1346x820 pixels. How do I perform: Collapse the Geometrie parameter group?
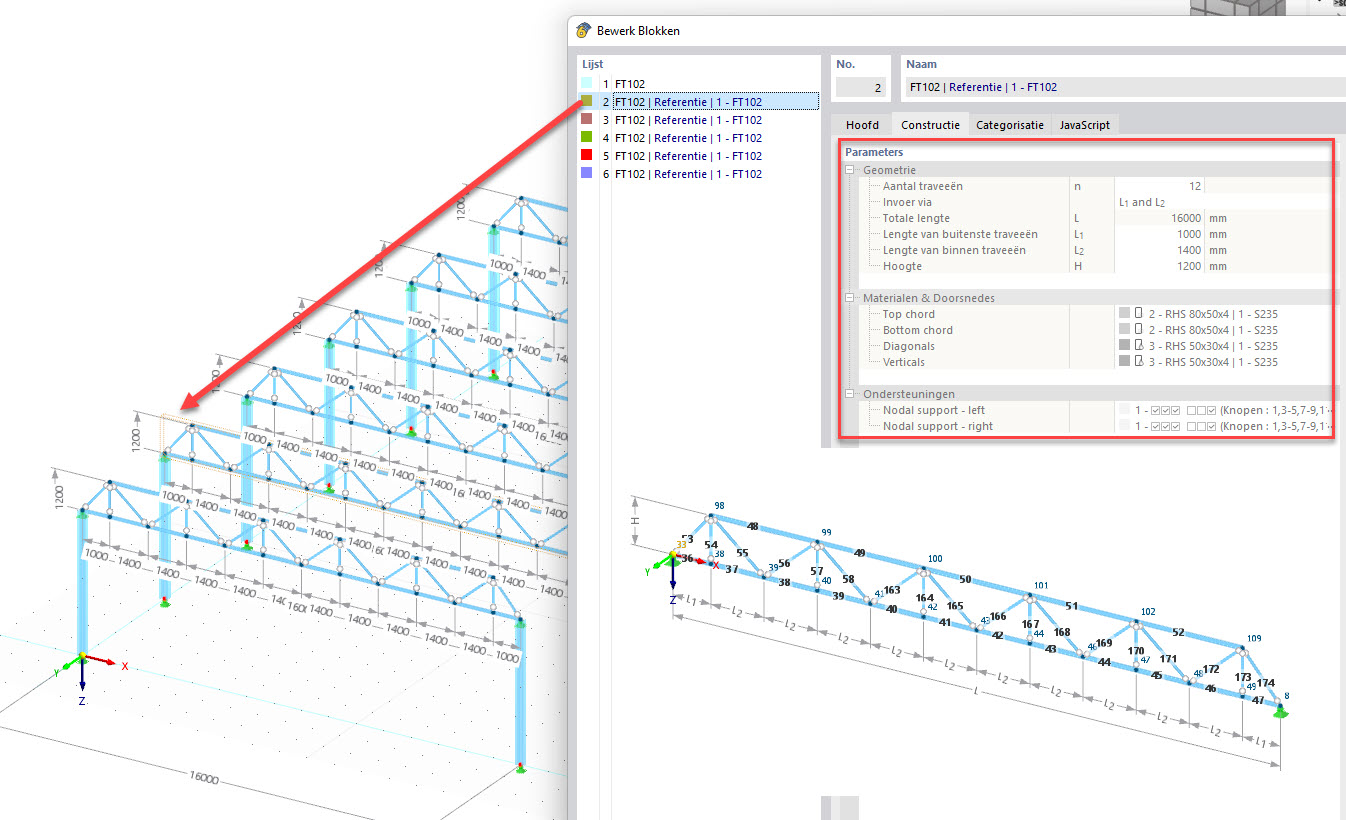pyautogui.click(x=851, y=170)
